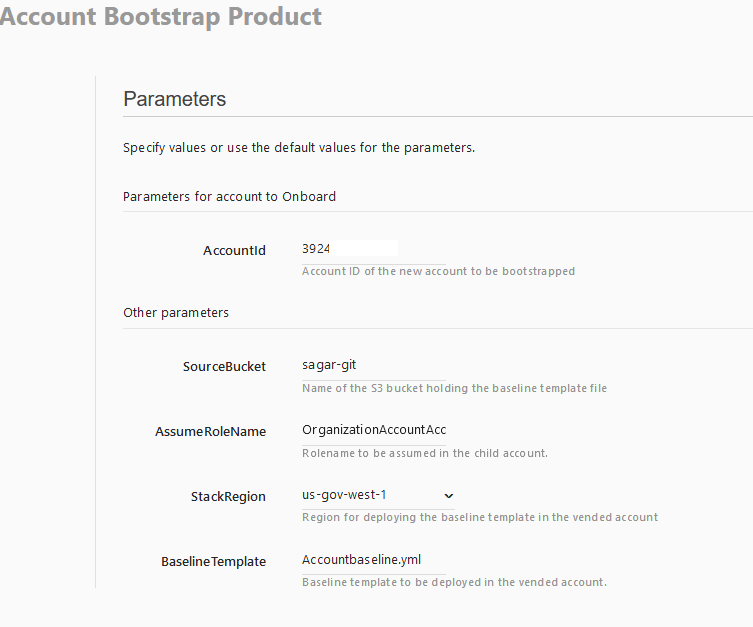Click the AccountId label
The width and height of the screenshot is (753, 627).
pyautogui.click(x=234, y=251)
